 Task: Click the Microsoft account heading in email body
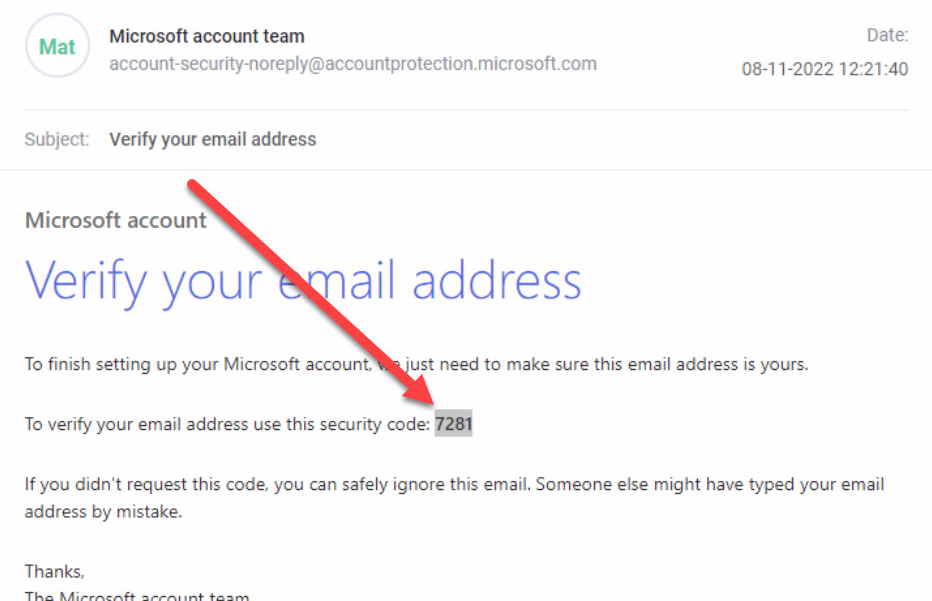[x=116, y=221]
